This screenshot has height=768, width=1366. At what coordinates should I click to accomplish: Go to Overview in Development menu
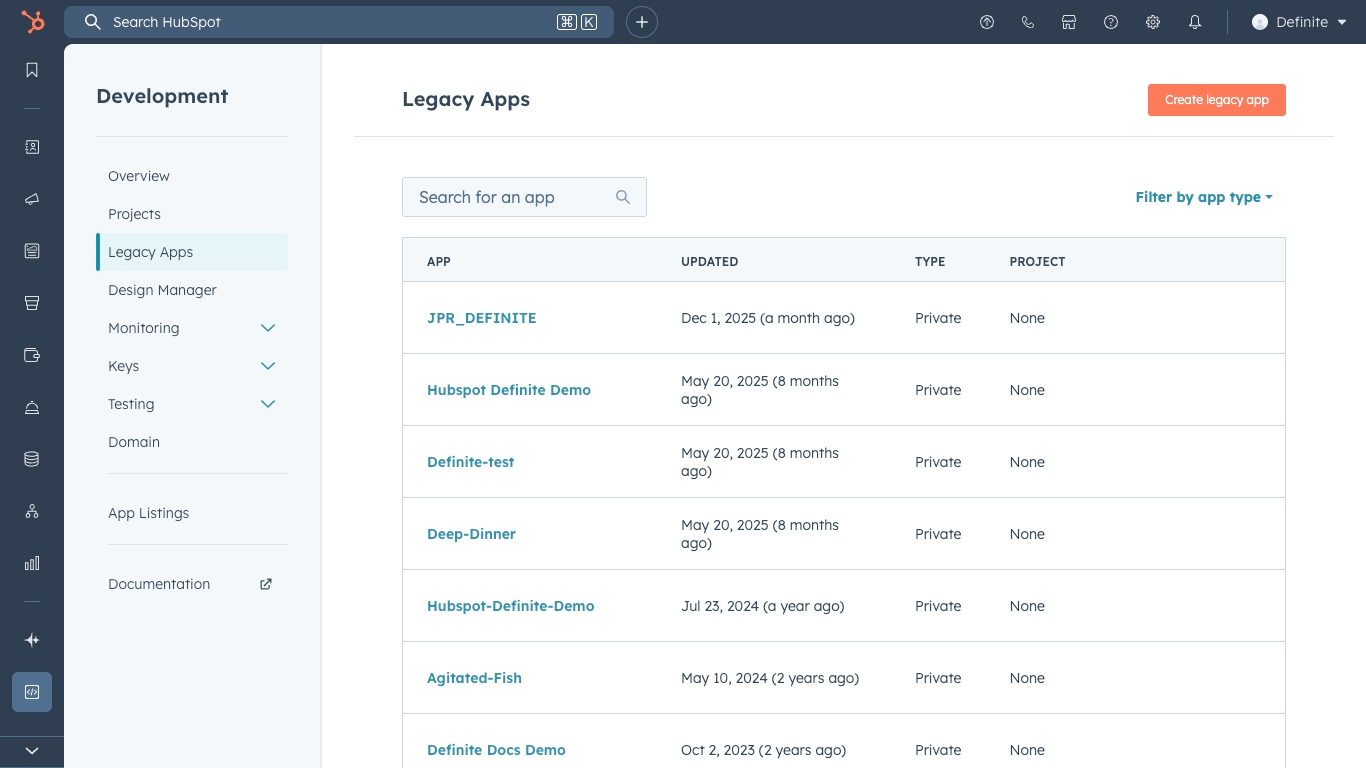(139, 176)
